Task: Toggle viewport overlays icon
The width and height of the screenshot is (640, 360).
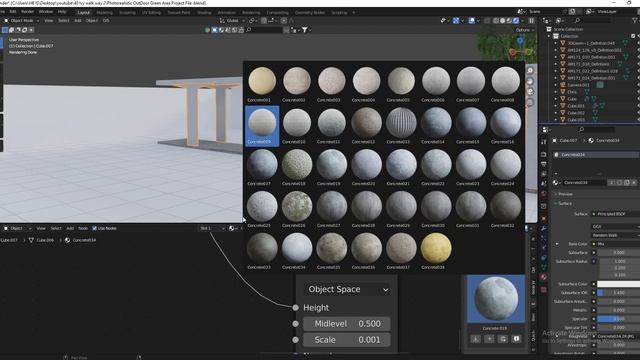Action: click(472, 20)
